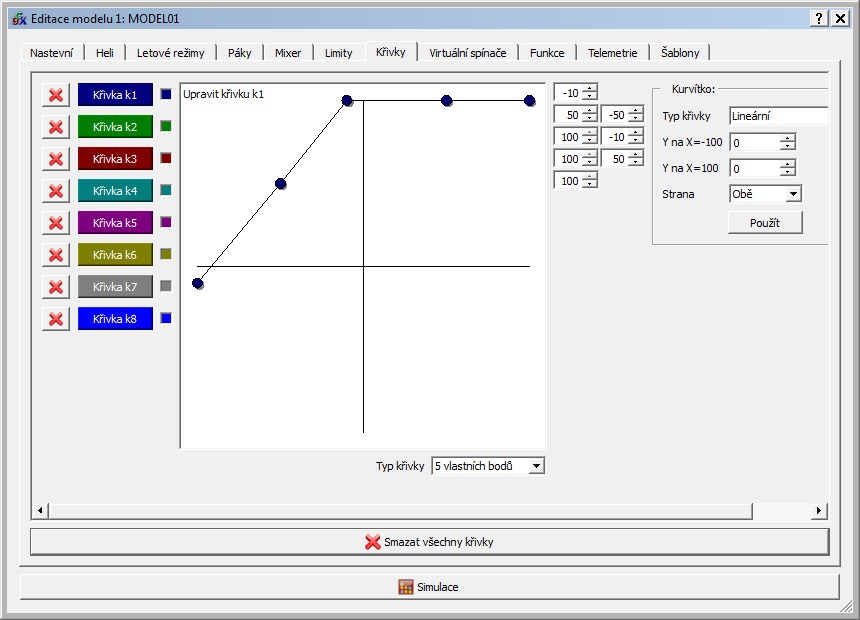Switch to the Mixer tab

click(x=288, y=53)
